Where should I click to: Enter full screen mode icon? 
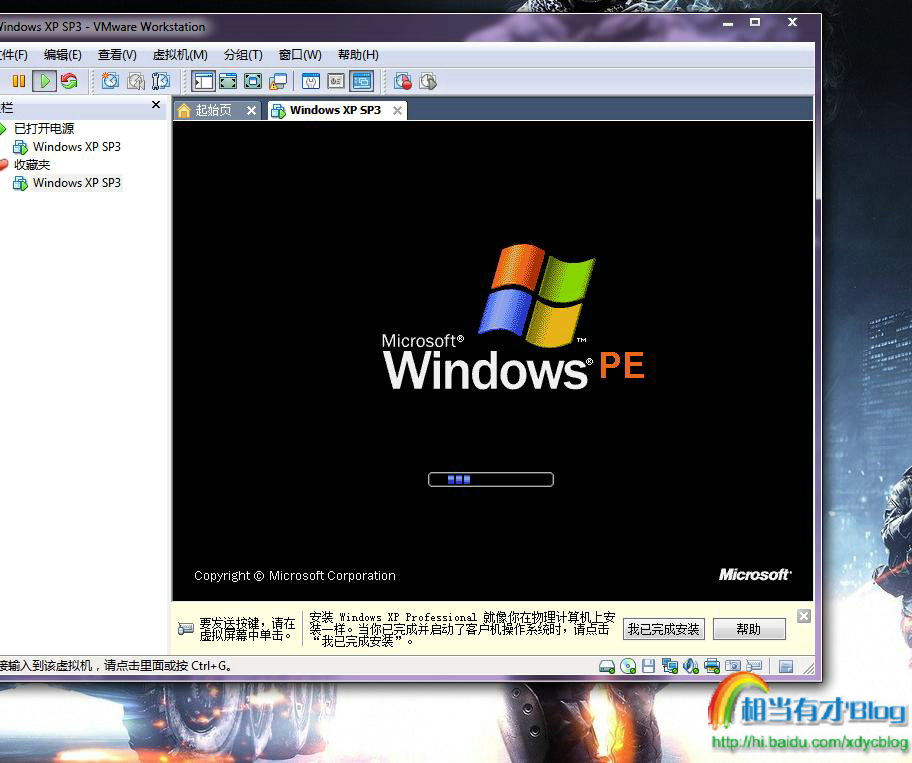253,81
